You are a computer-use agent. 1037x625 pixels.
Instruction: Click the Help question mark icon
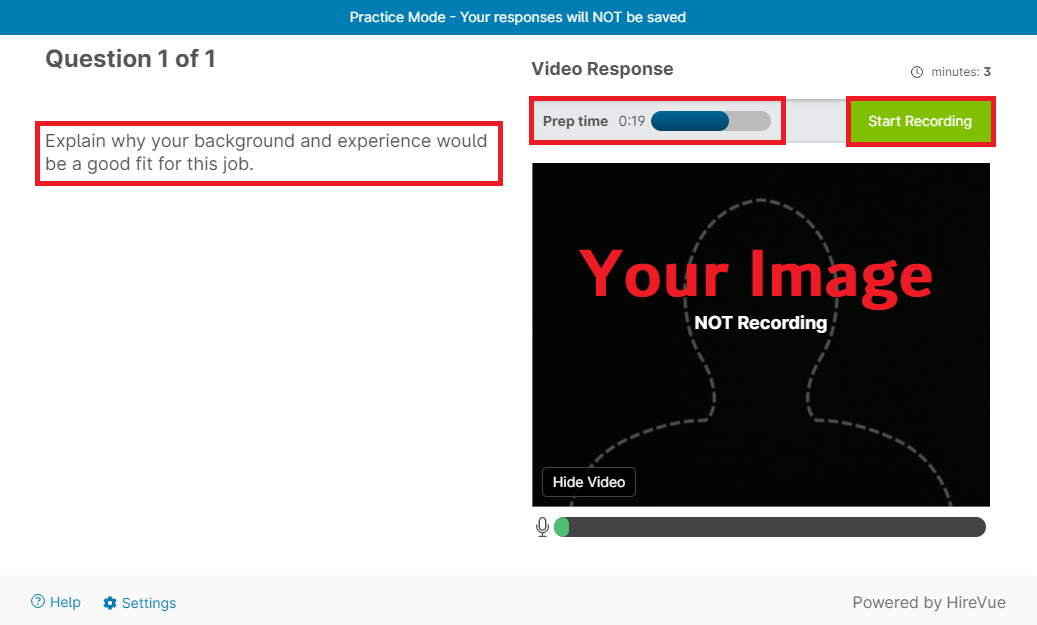[38, 602]
